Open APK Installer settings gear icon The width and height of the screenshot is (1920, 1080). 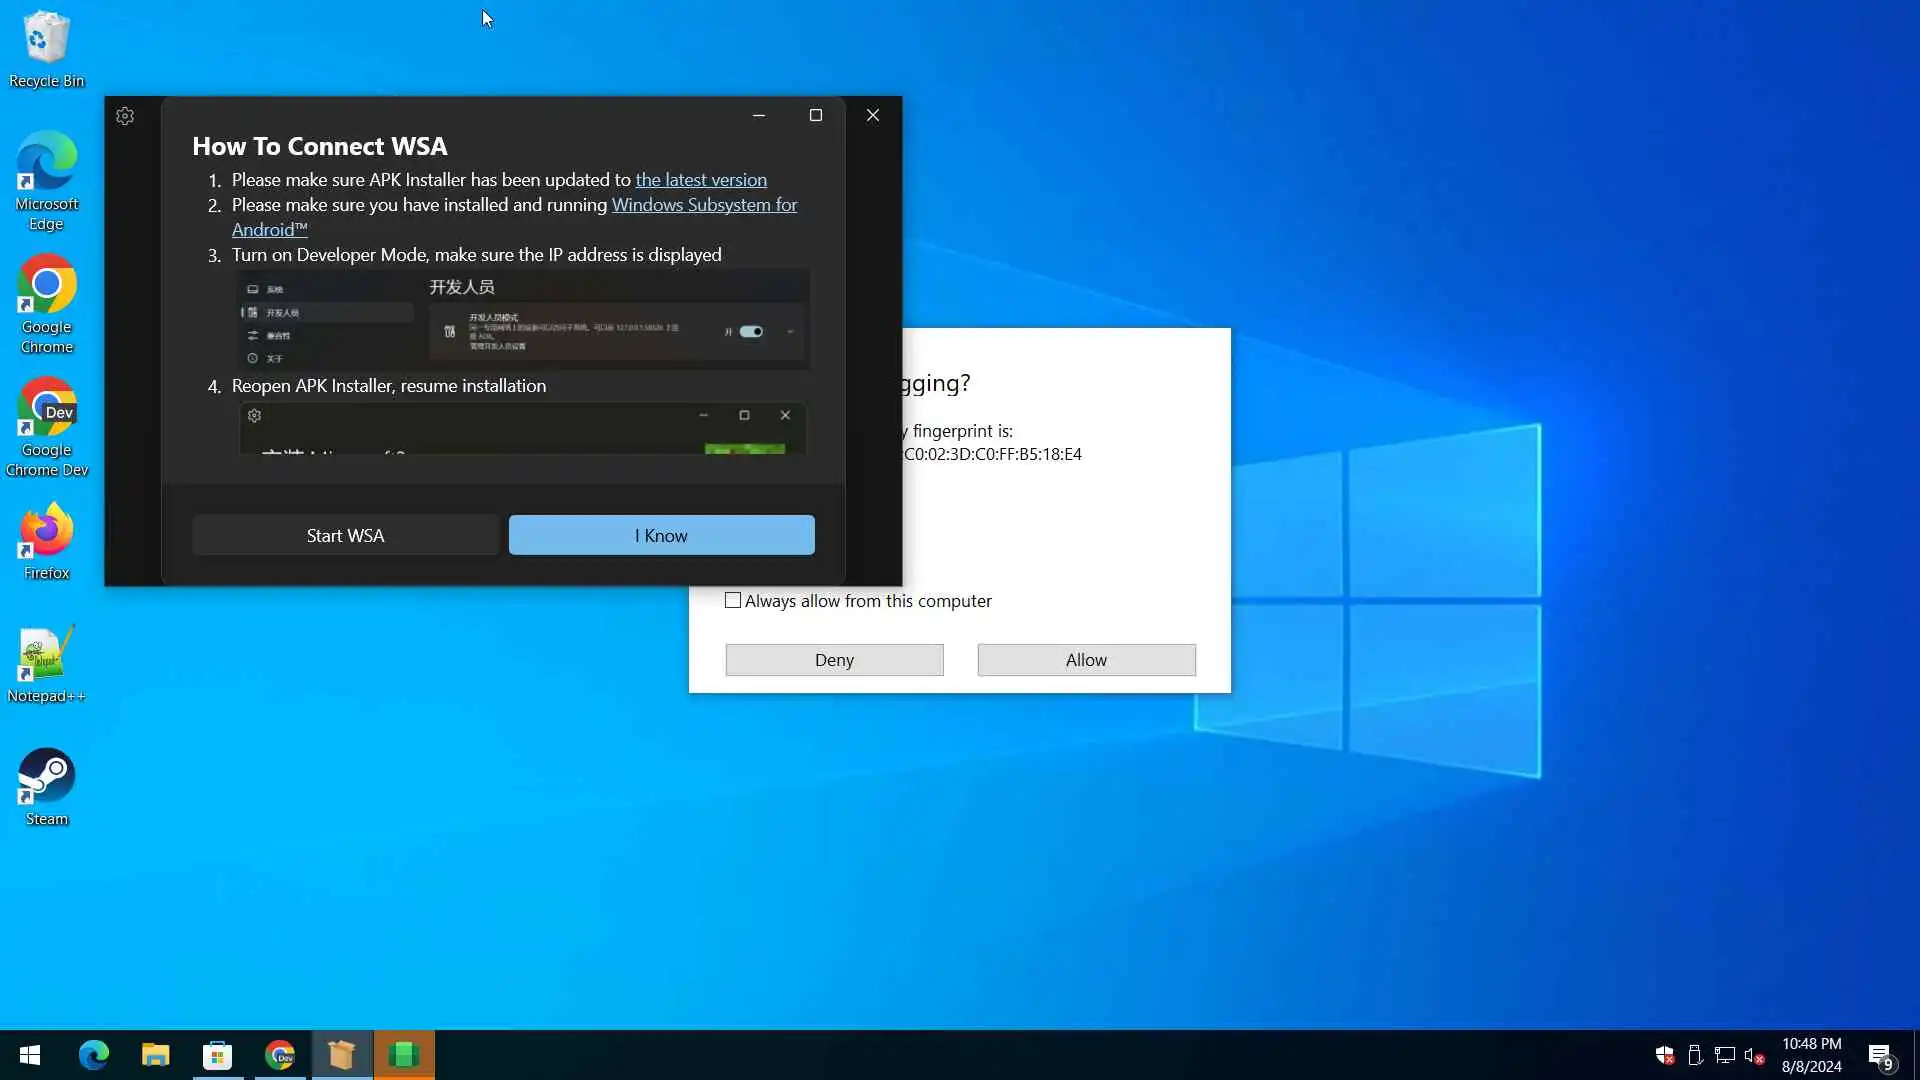(125, 116)
